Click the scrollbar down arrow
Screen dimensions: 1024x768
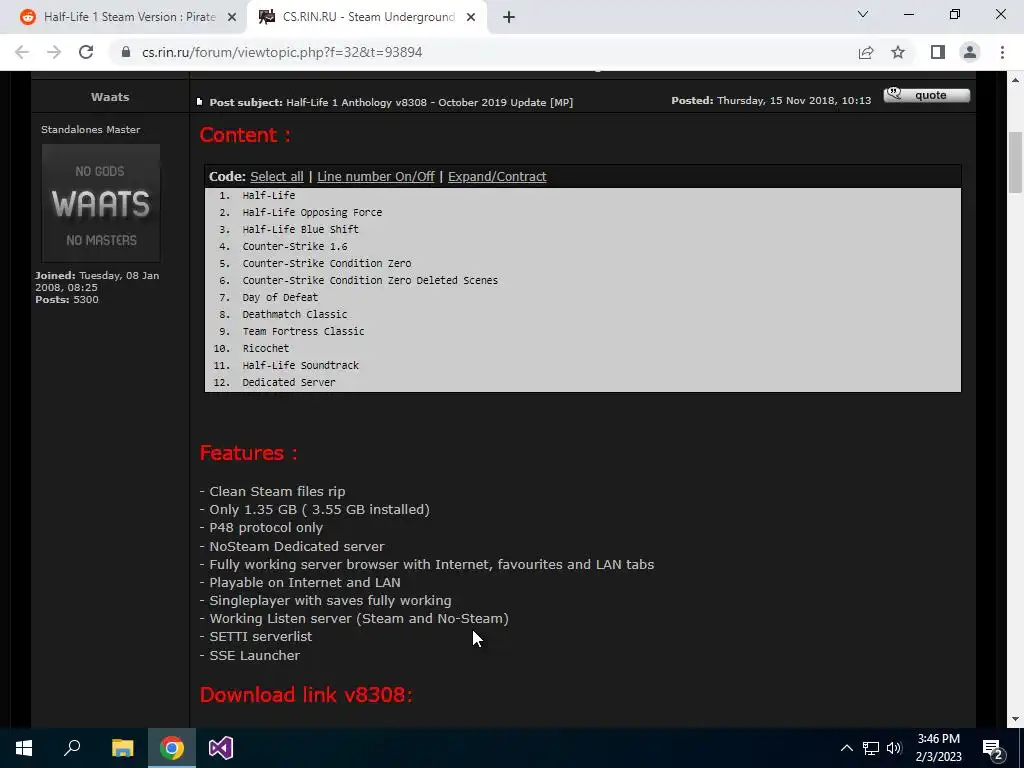tap(1015, 720)
